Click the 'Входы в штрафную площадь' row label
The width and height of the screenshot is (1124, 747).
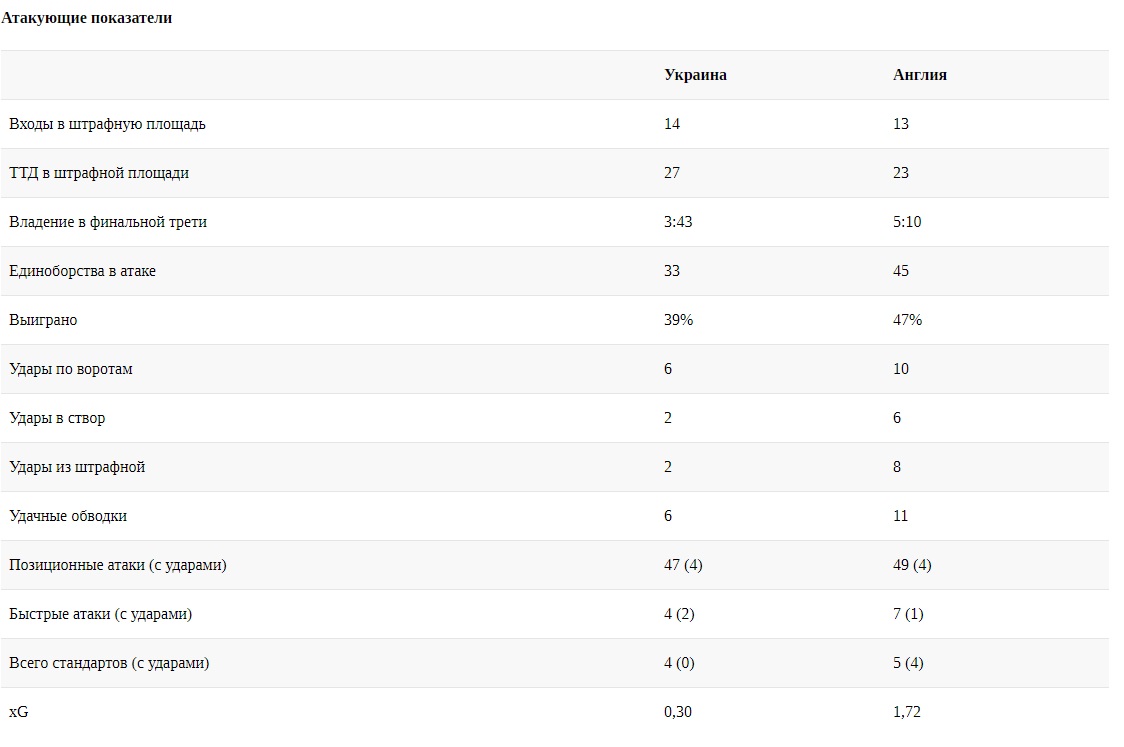point(107,124)
